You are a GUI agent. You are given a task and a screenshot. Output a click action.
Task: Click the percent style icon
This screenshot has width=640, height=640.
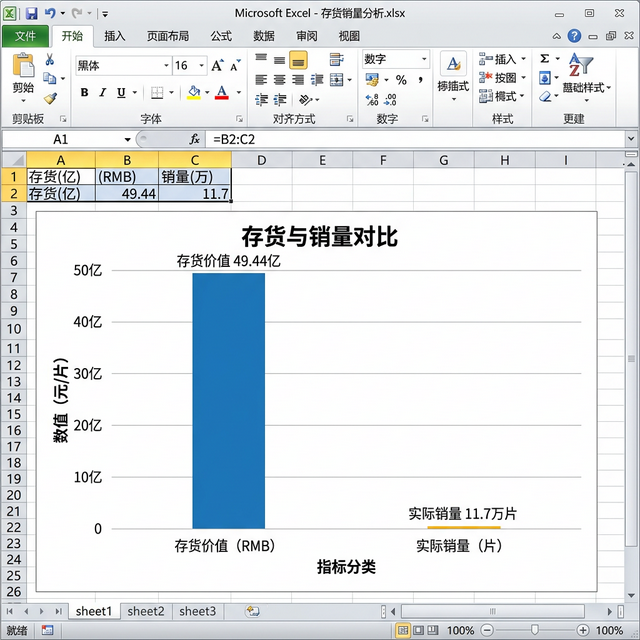coord(401,79)
